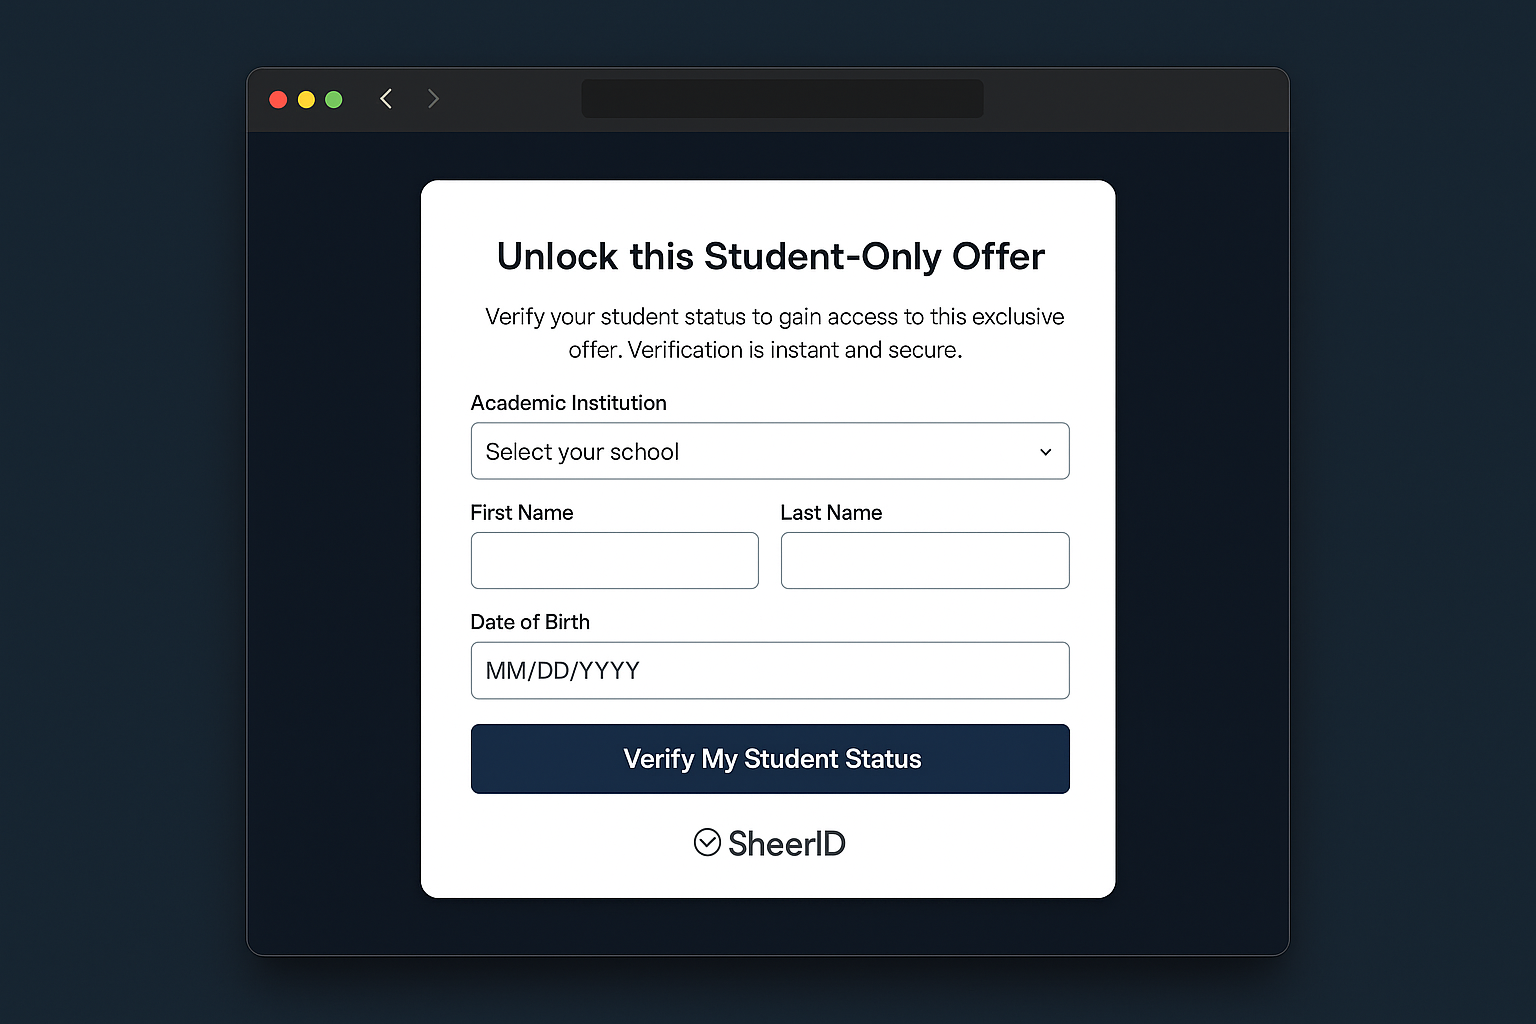
Task: Click the browser address bar
Action: click(x=783, y=98)
